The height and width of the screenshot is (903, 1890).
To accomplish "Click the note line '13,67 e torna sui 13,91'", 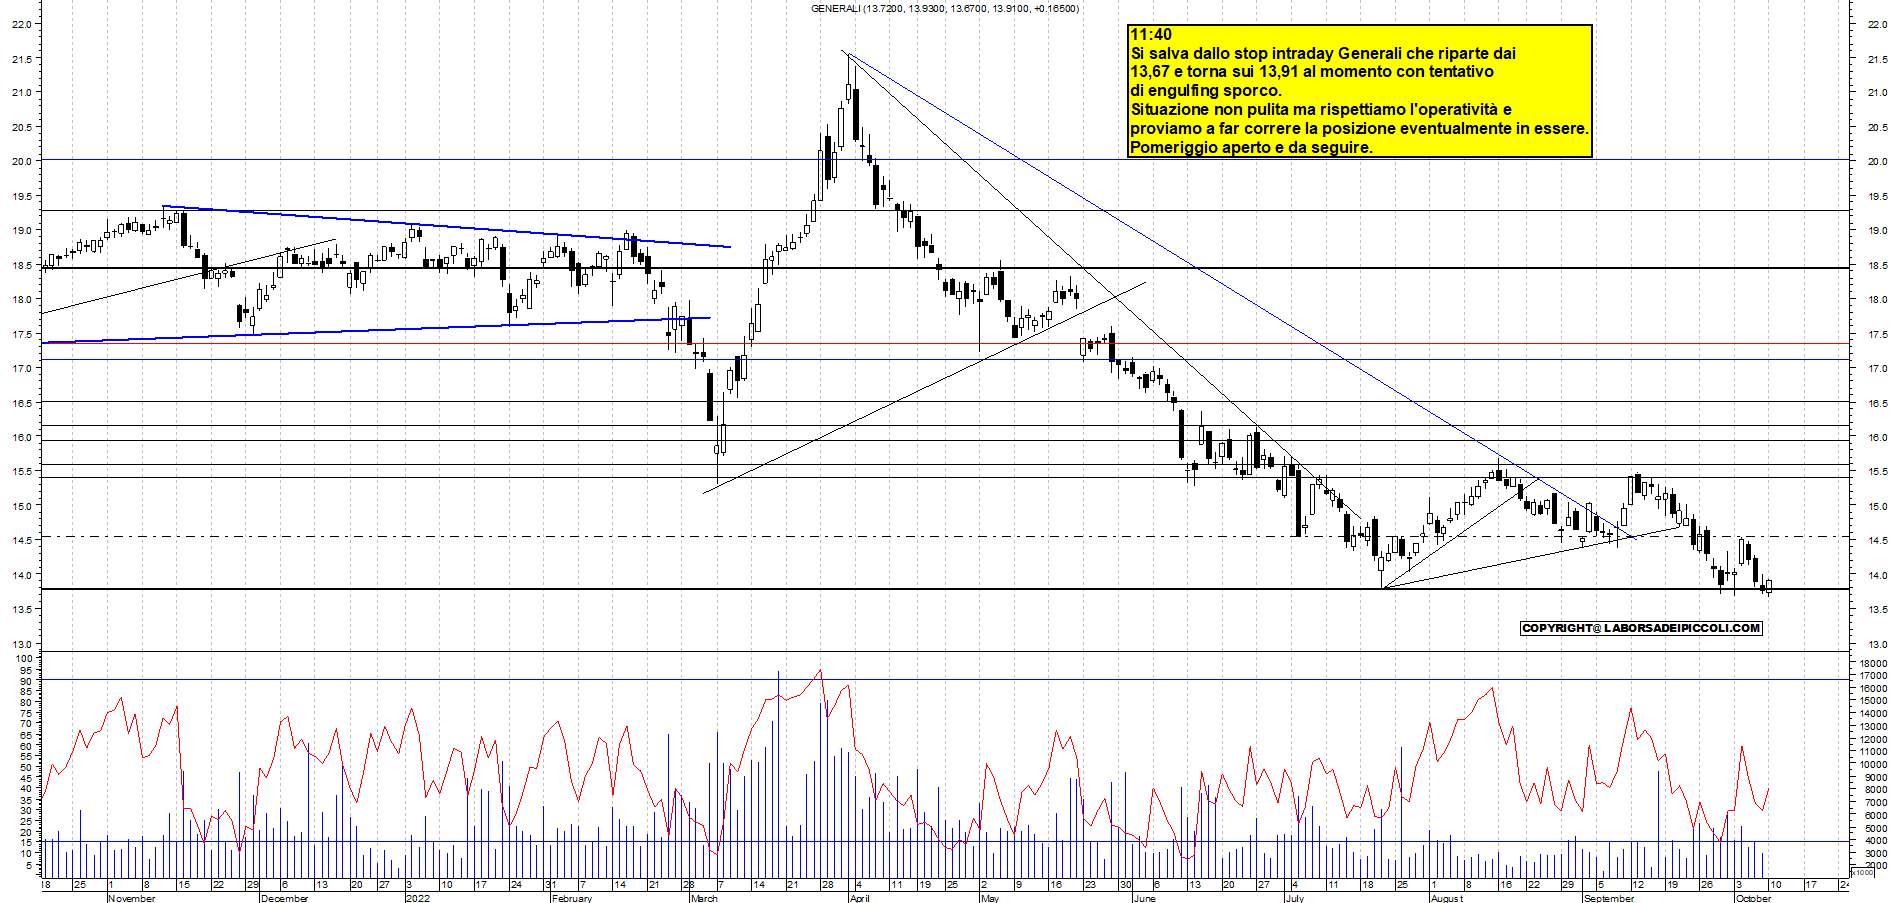I will point(1312,72).
